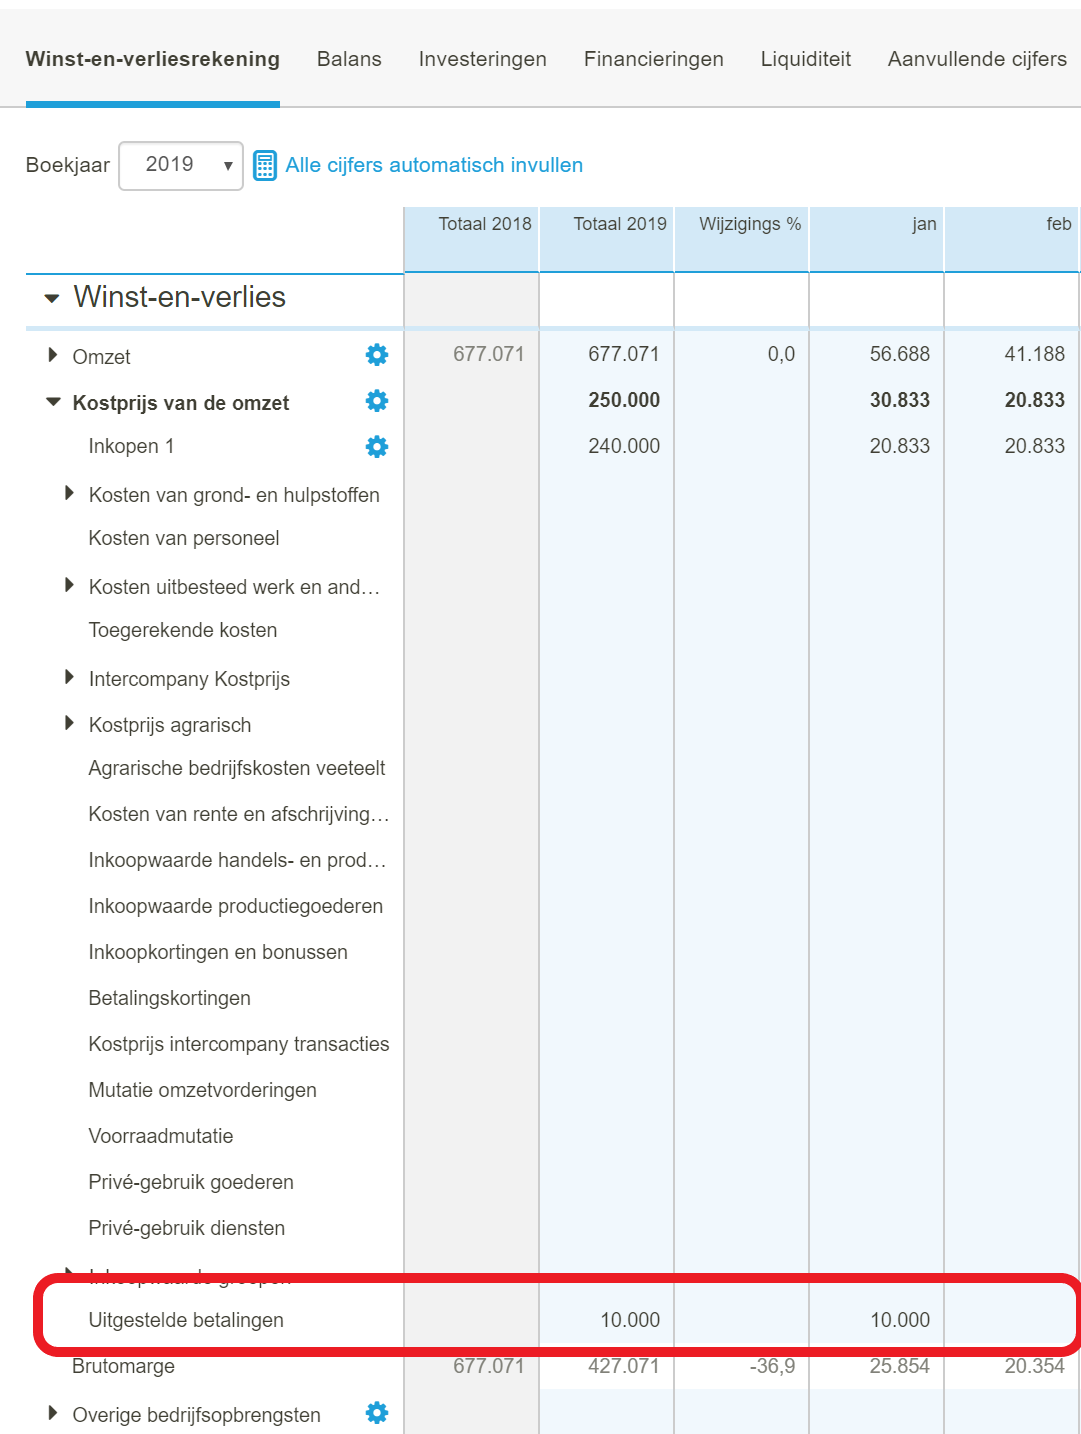
Task: Select the Omzet Totaal 2019 cell 677.071
Action: [x=624, y=354]
